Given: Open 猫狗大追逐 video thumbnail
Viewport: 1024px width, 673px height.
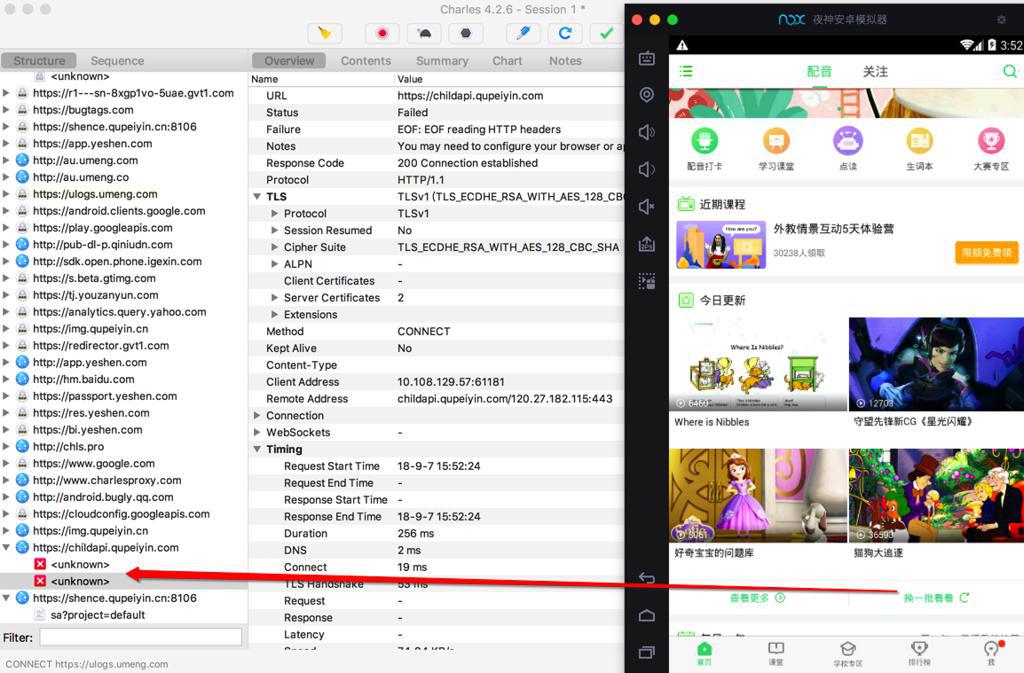Looking at the screenshot, I should (936, 495).
